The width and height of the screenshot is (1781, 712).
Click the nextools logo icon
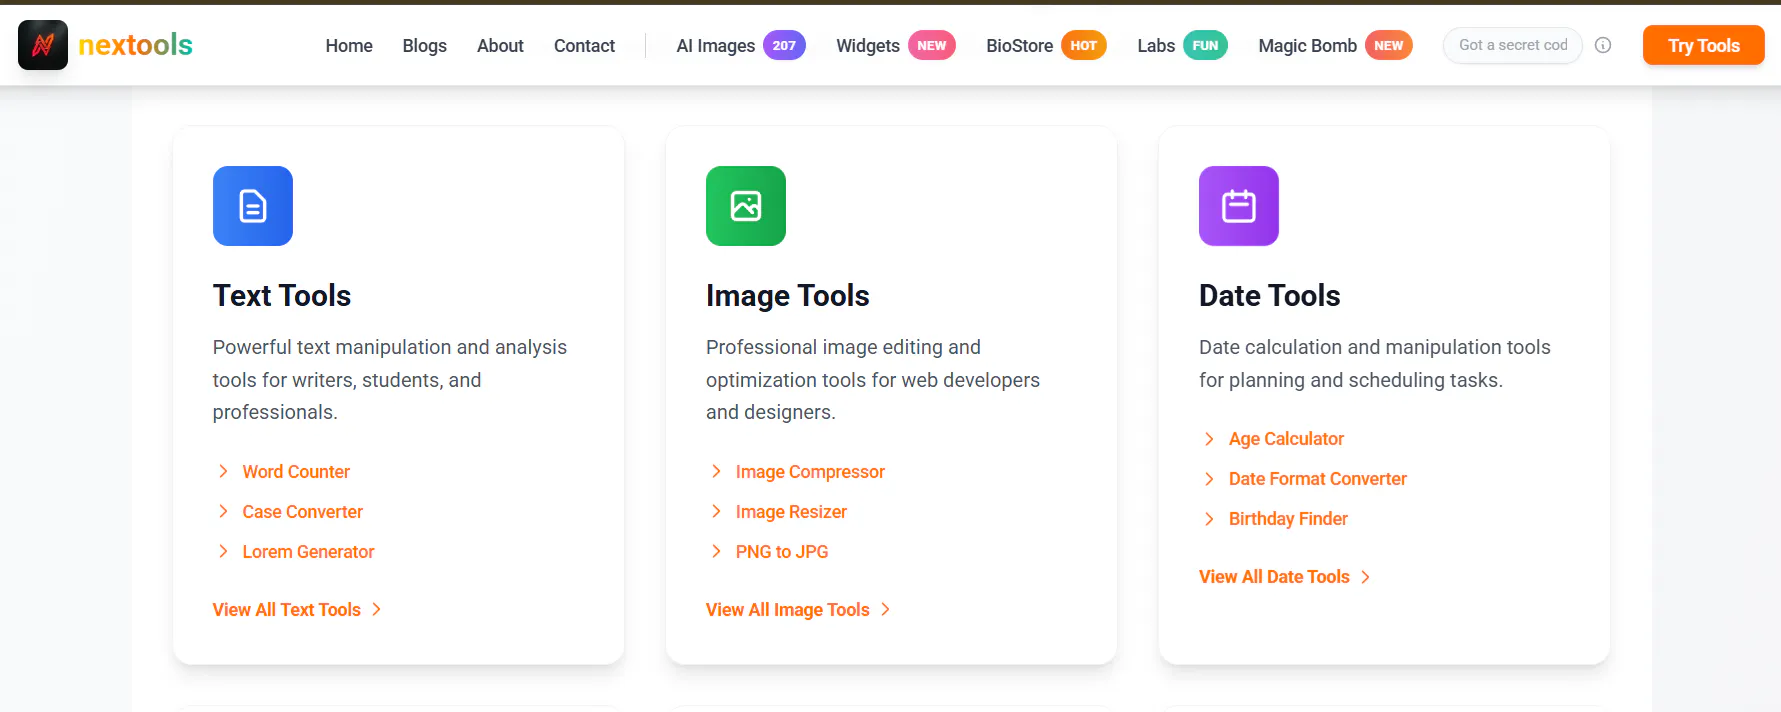pyautogui.click(x=43, y=45)
